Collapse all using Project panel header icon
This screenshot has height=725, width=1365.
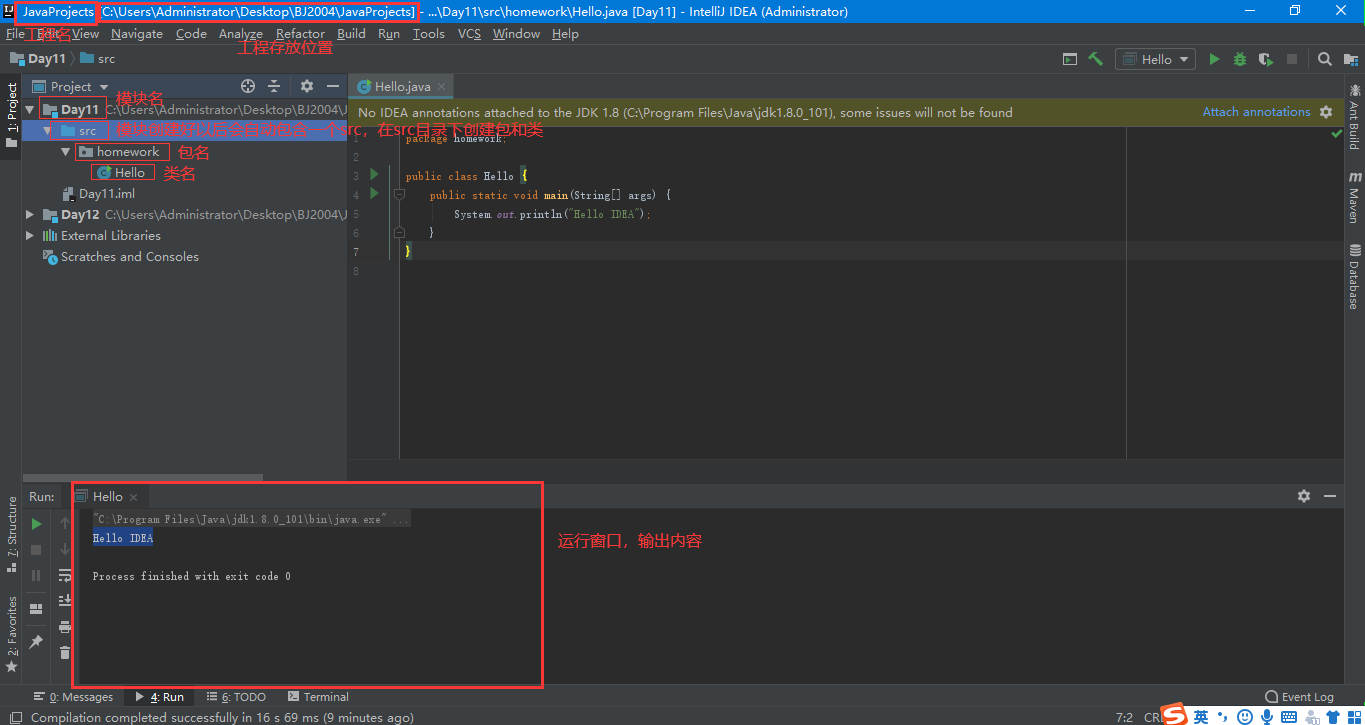tap(274, 86)
